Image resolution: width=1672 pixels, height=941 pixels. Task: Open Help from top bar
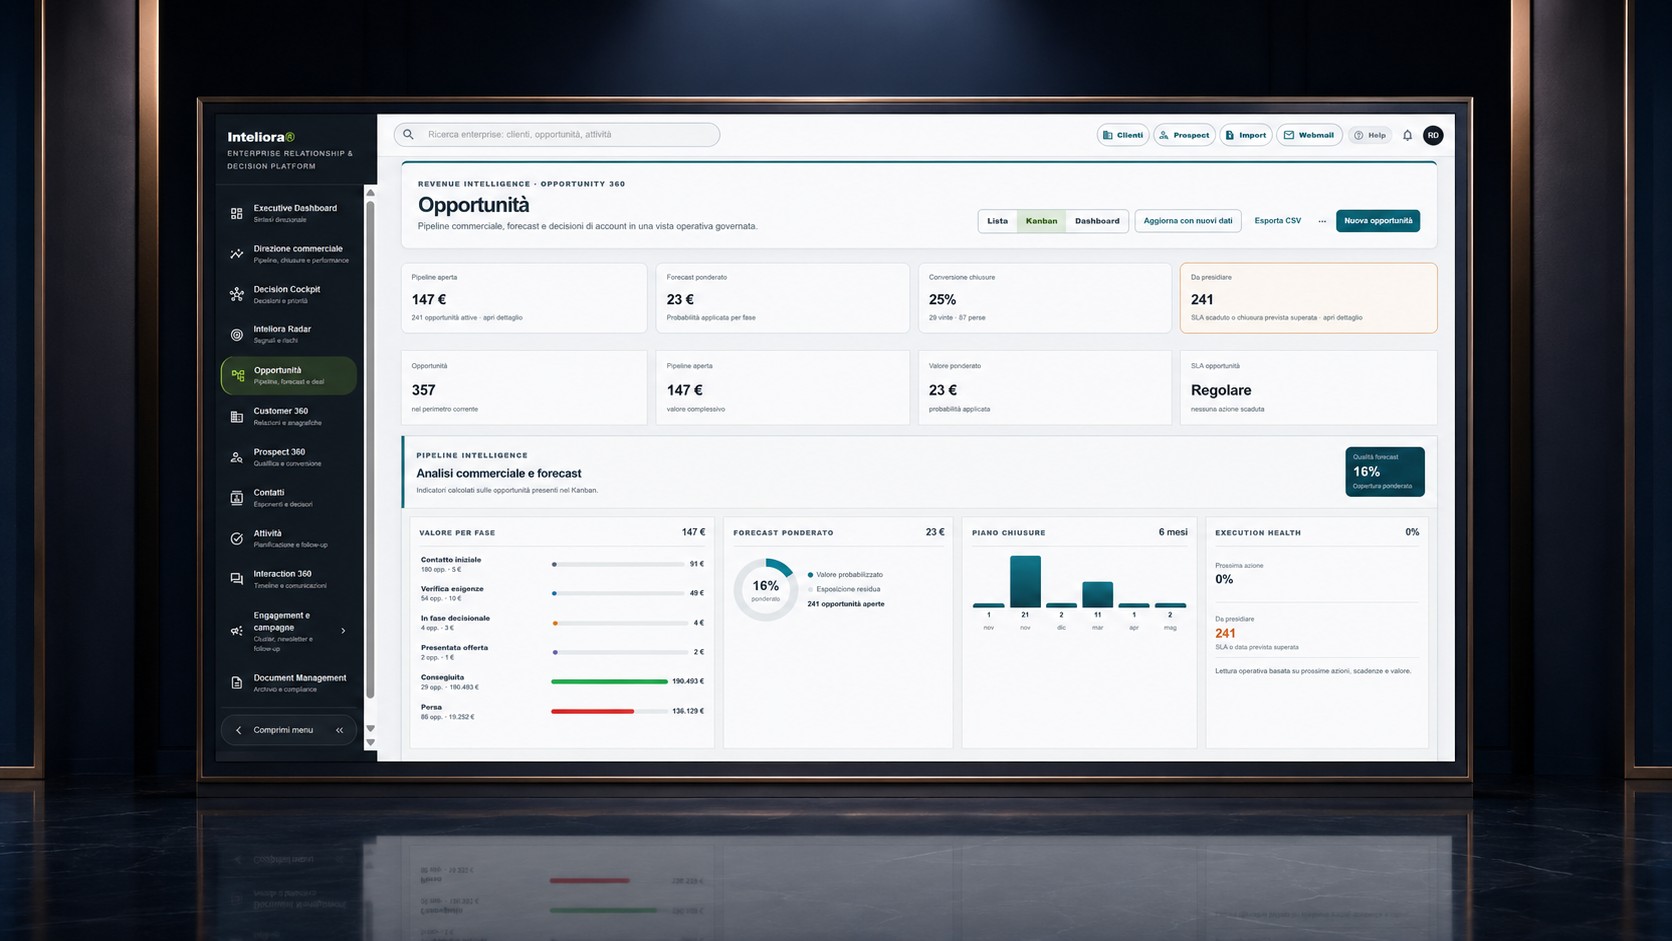(1370, 135)
